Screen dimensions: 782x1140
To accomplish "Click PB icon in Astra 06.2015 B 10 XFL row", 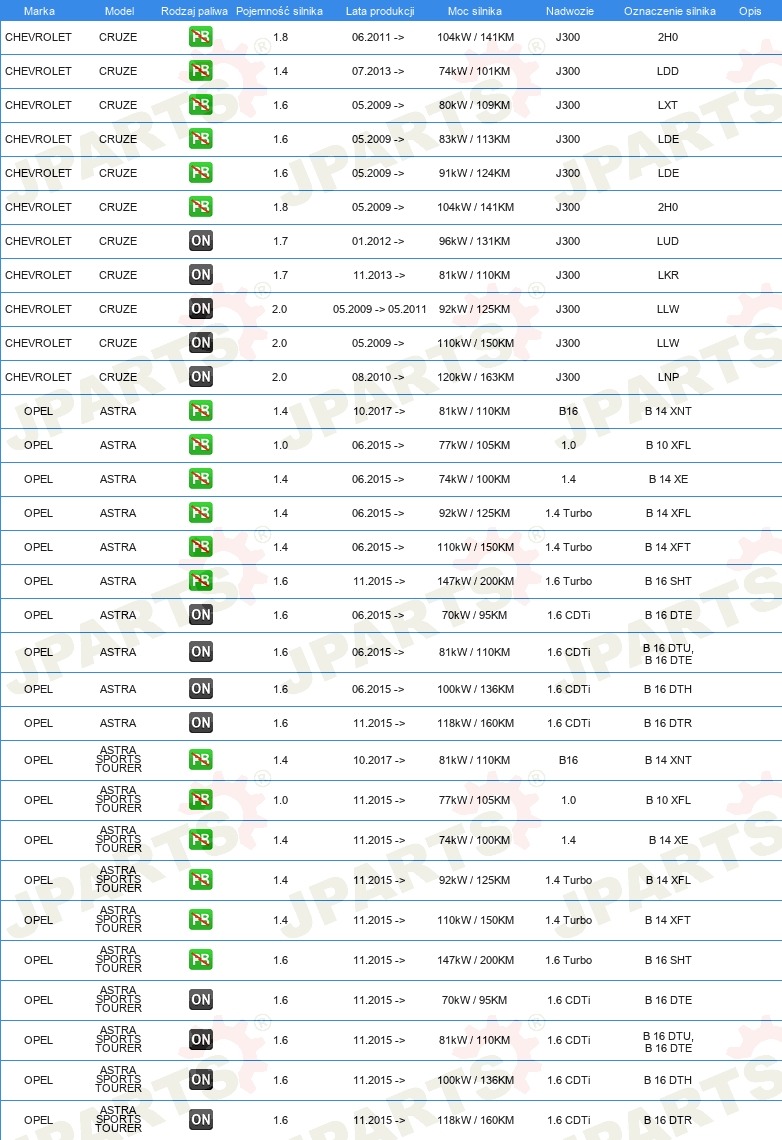I will [x=201, y=444].
